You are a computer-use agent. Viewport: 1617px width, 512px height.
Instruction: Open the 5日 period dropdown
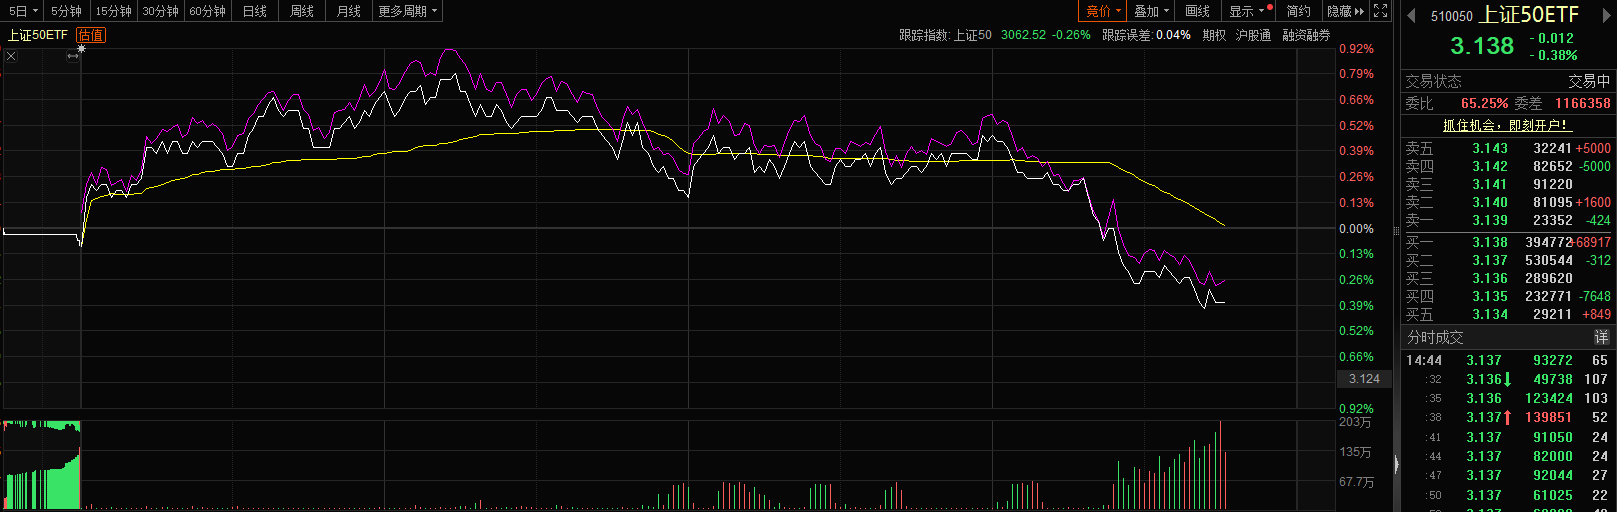[22, 11]
